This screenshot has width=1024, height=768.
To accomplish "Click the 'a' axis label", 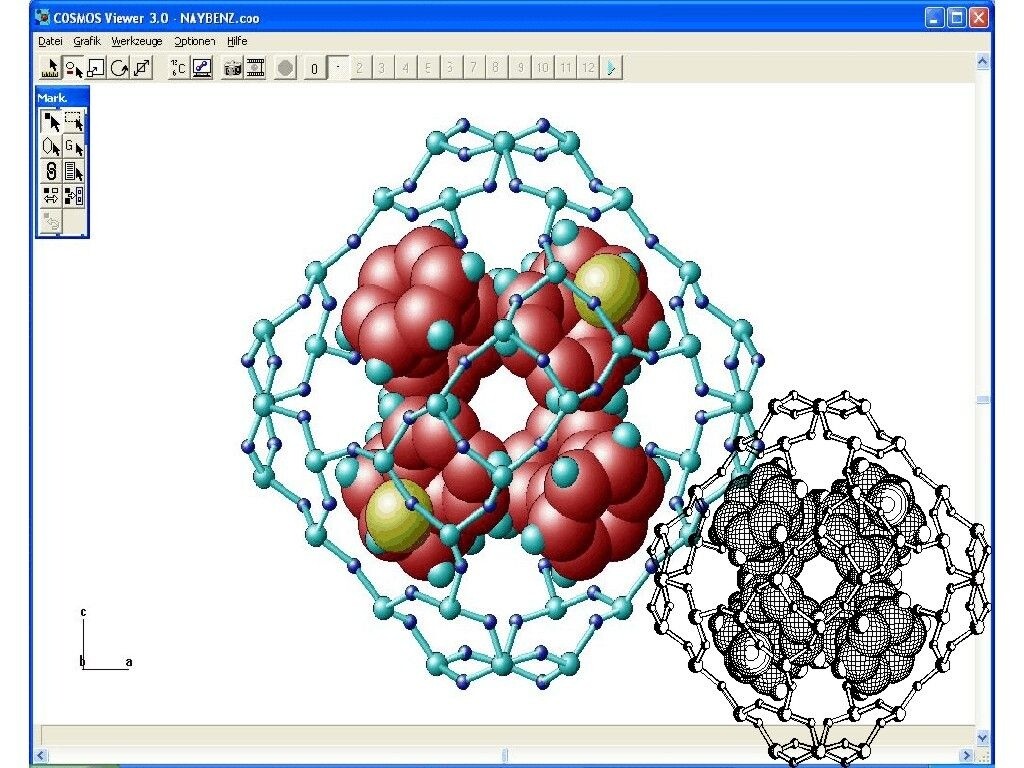I will coord(129,662).
